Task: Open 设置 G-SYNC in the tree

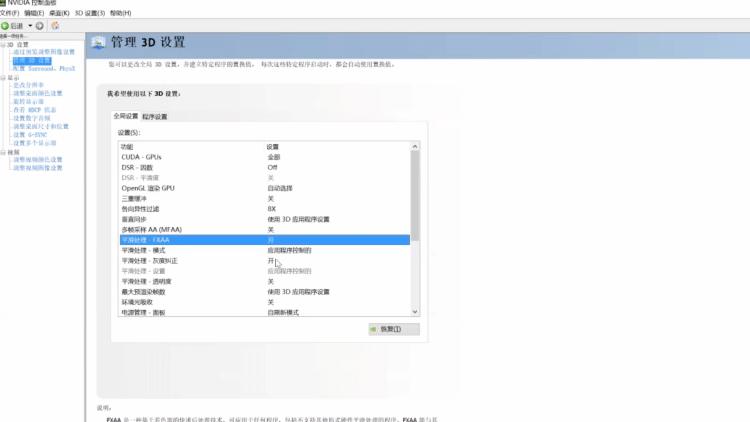Action: tap(30, 135)
